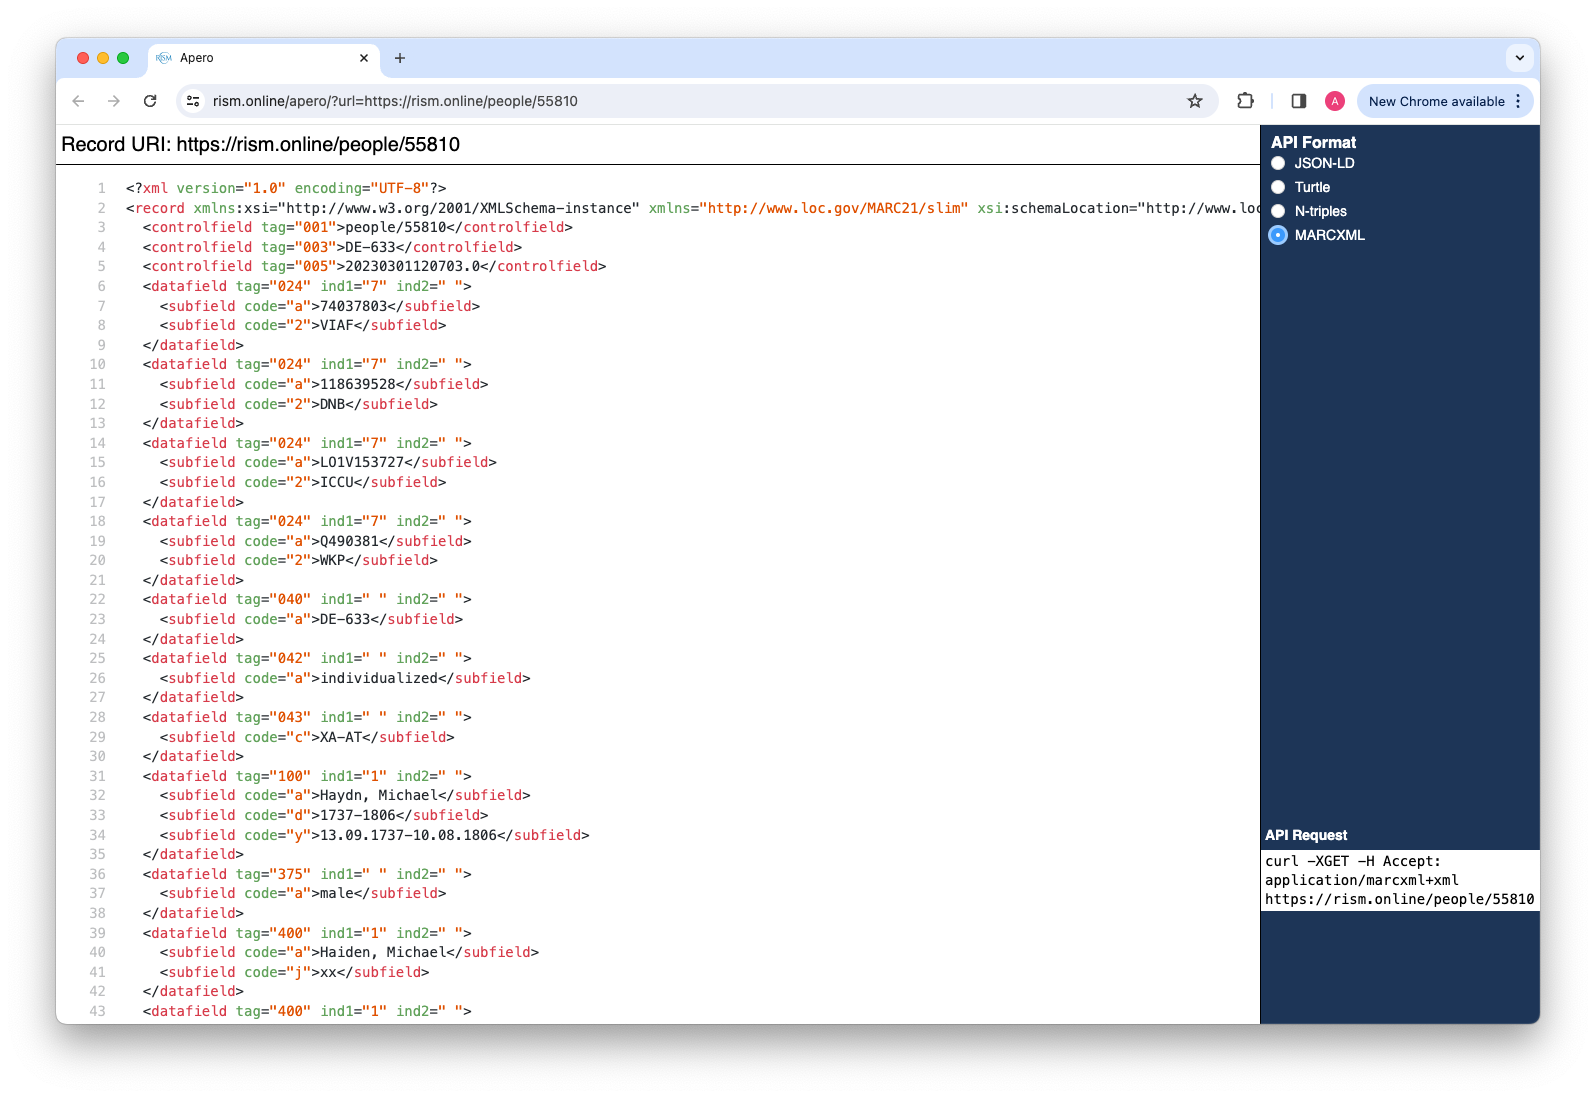The image size is (1596, 1098).
Task: Click the subfield value 'xx' on line 41
Action: tap(328, 972)
